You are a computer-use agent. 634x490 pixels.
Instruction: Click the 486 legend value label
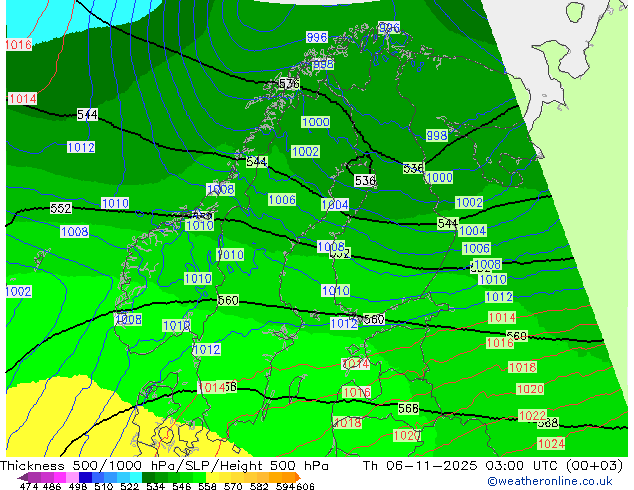[51, 486]
